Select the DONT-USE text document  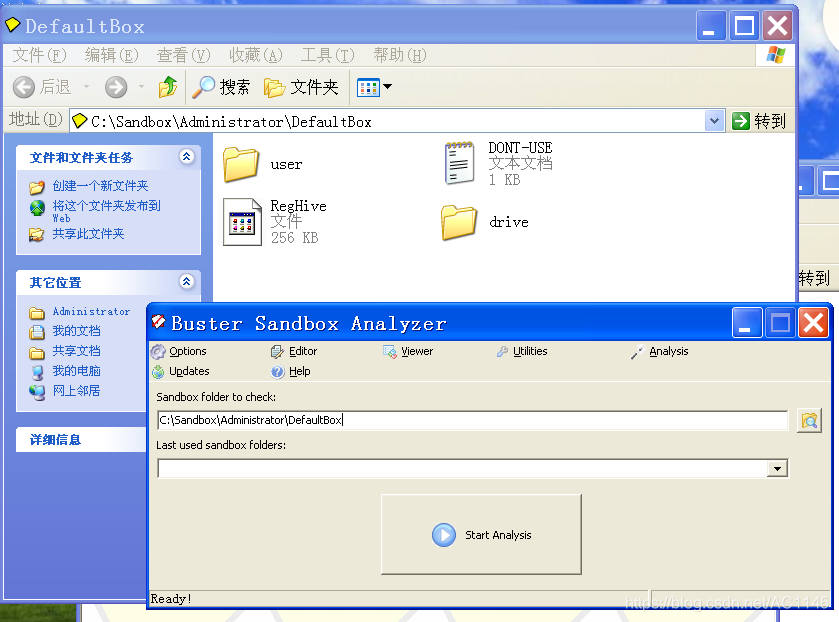click(x=499, y=164)
